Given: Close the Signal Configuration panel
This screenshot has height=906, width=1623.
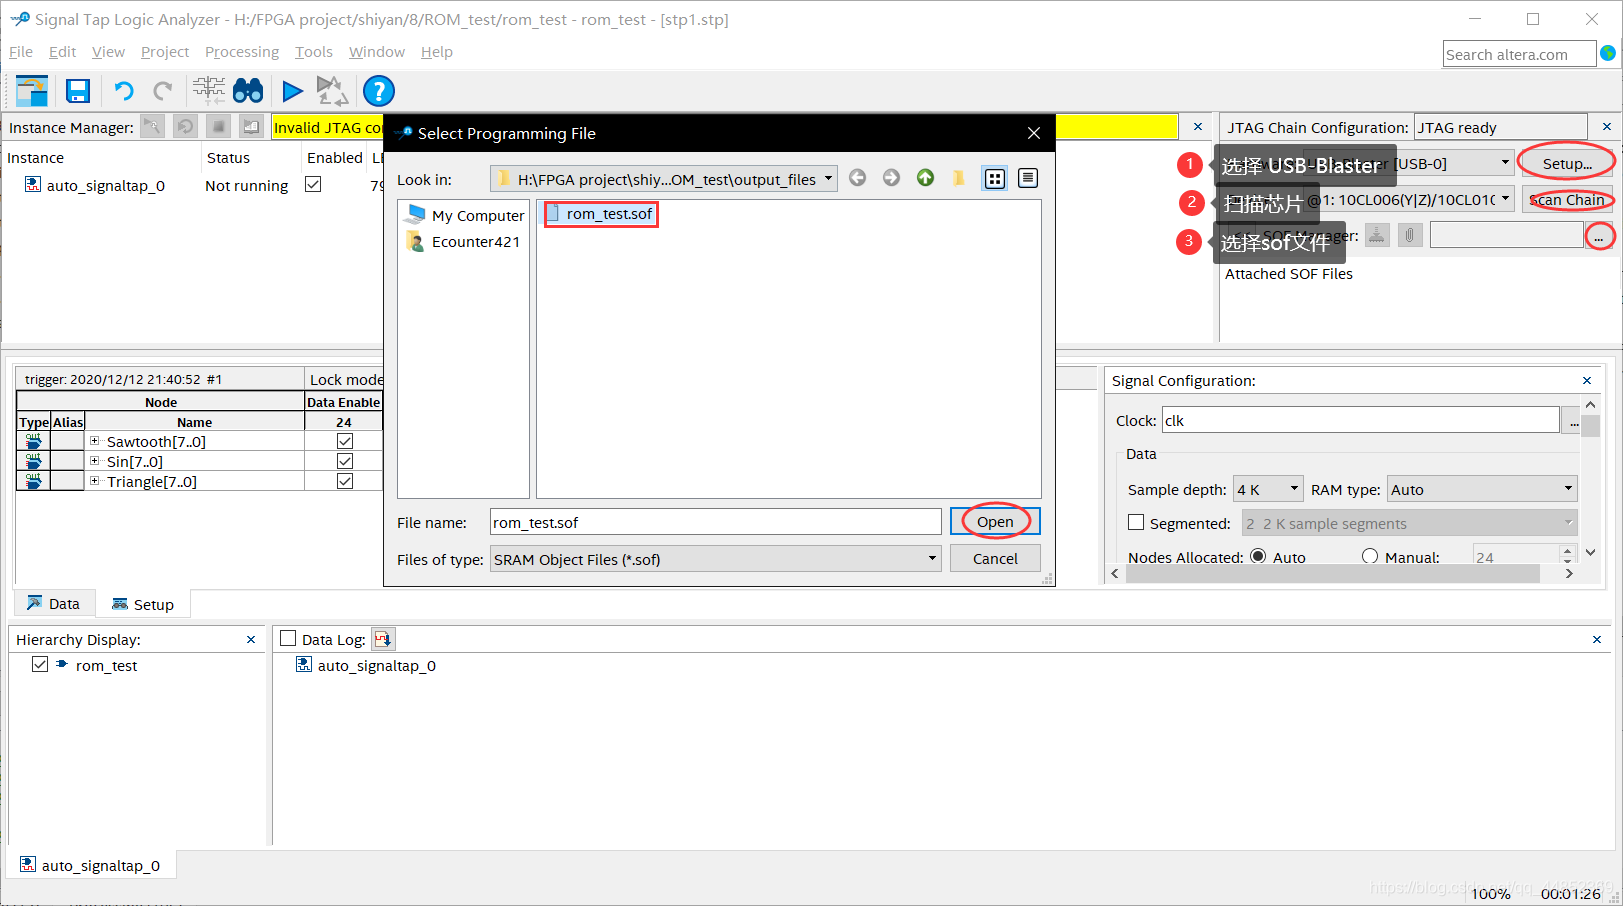Looking at the screenshot, I should pyautogui.click(x=1587, y=381).
